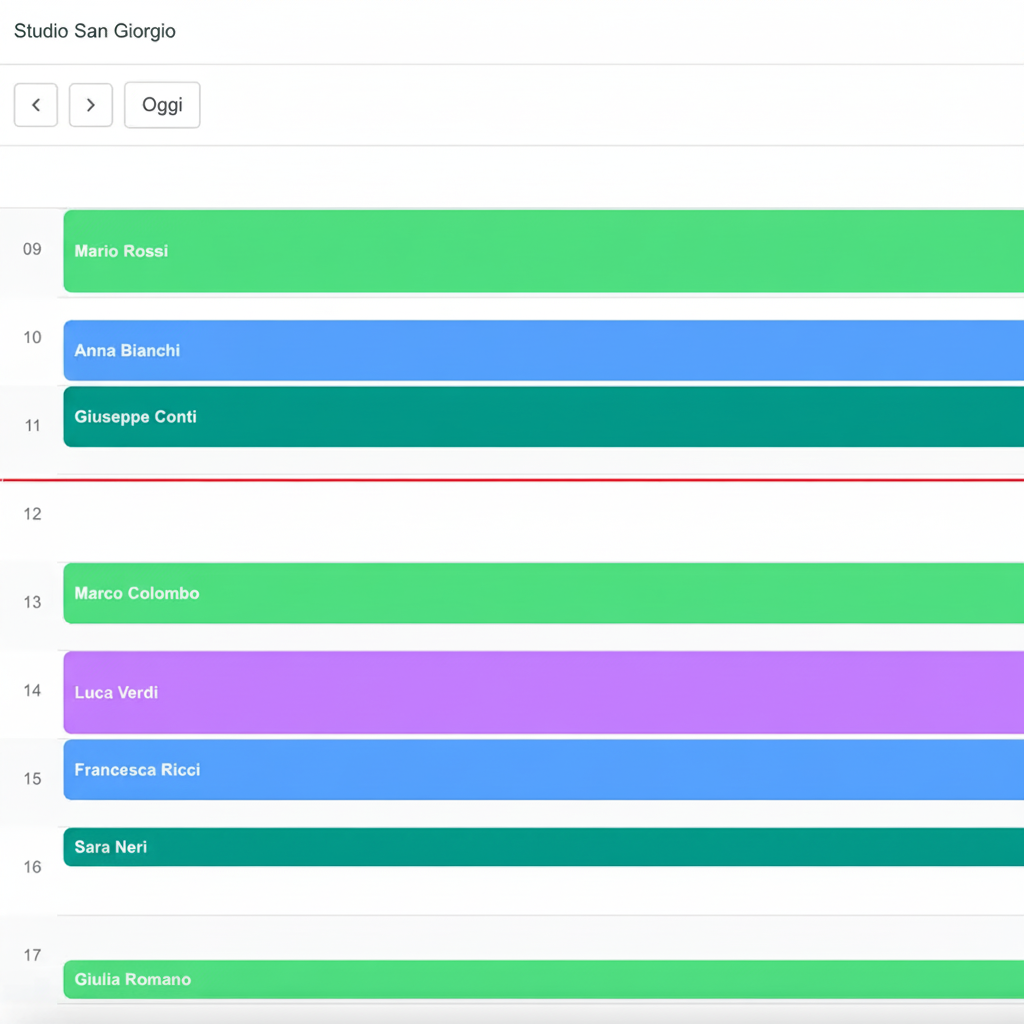Click the empty 12 o'clock time slot
The height and width of the screenshot is (1024, 1024).
point(540,522)
